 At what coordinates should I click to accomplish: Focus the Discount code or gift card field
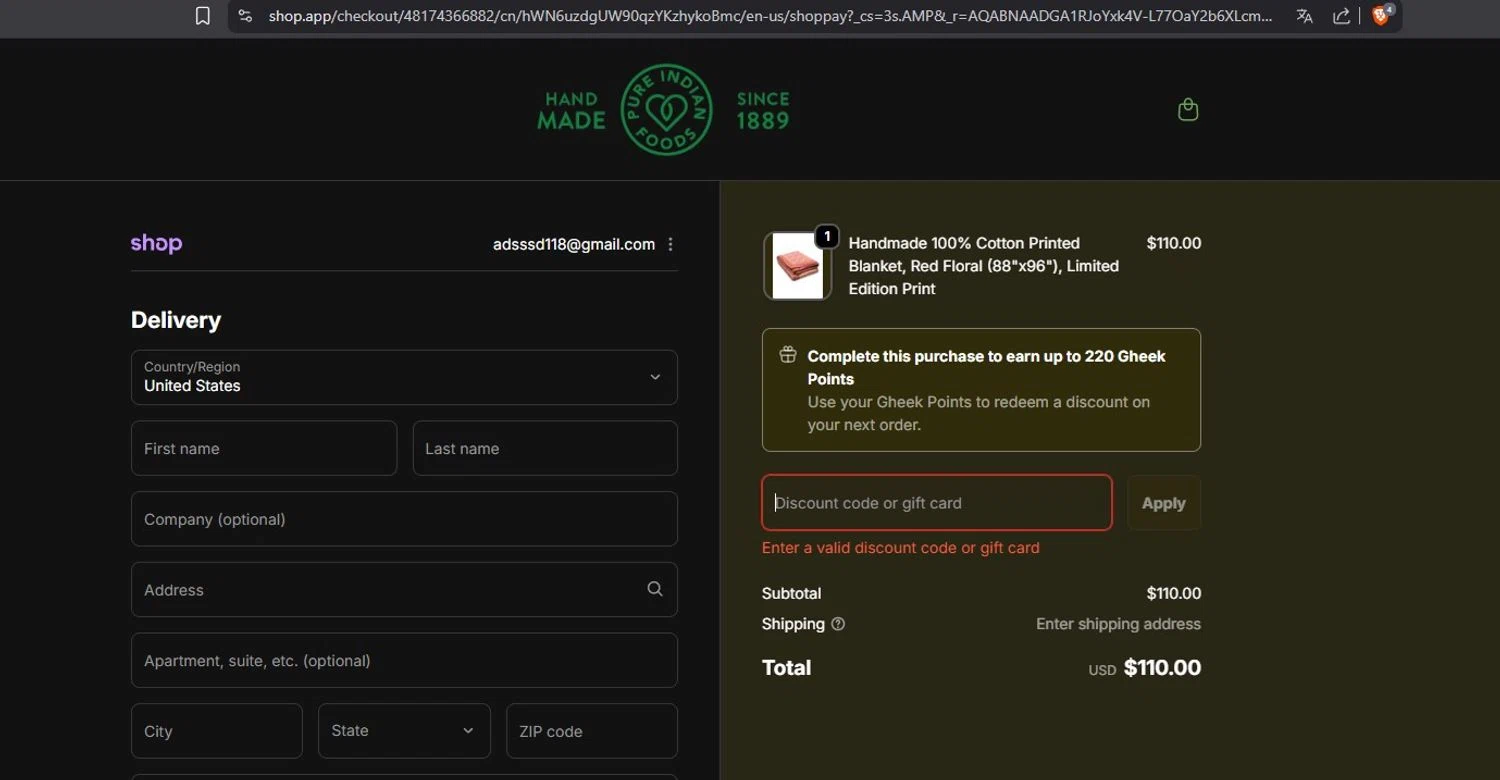coord(937,502)
